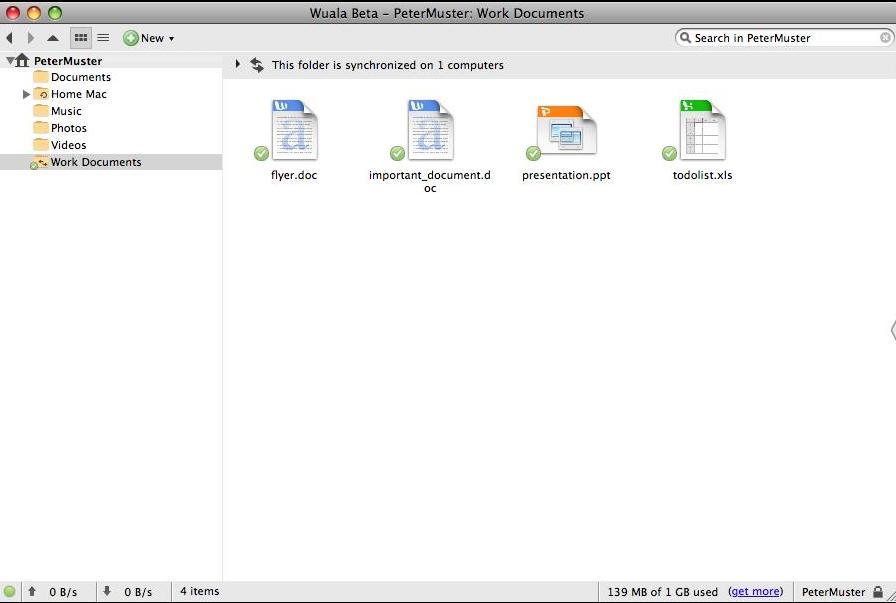896x603 pixels.
Task: Open the Documents folder in the sidebar
Action: tap(81, 77)
